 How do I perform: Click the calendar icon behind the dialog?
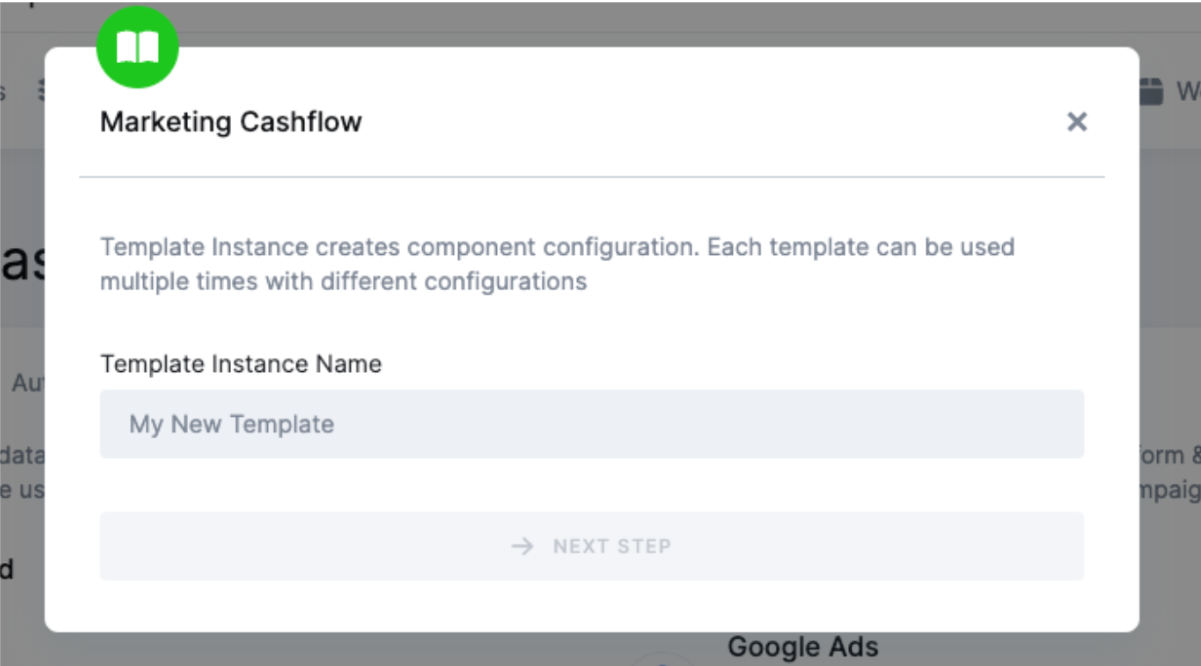coord(1152,91)
